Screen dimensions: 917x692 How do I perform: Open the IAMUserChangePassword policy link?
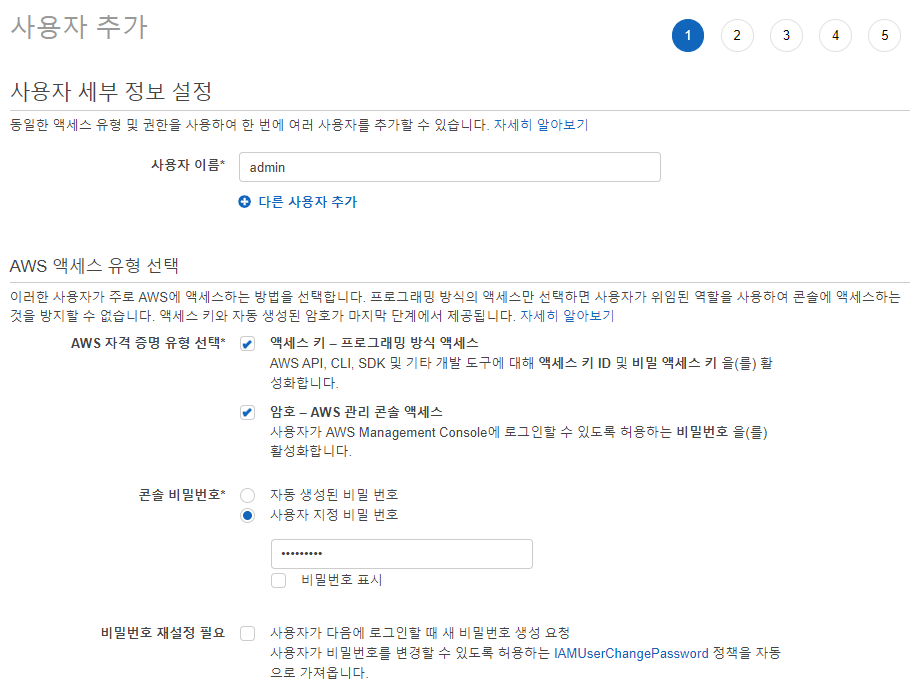(631, 653)
